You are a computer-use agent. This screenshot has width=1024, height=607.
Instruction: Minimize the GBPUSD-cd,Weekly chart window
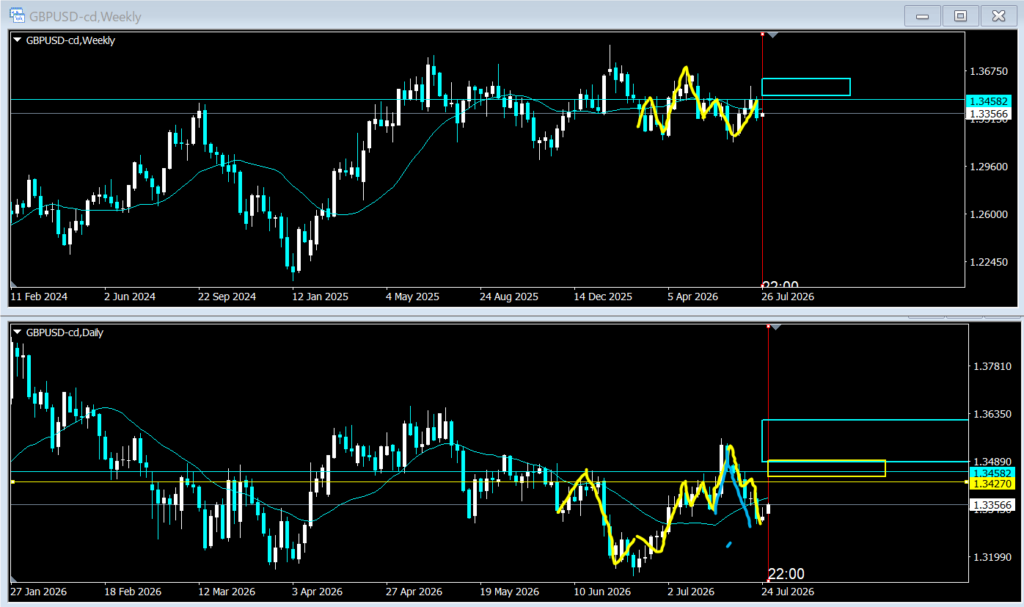tap(922, 16)
